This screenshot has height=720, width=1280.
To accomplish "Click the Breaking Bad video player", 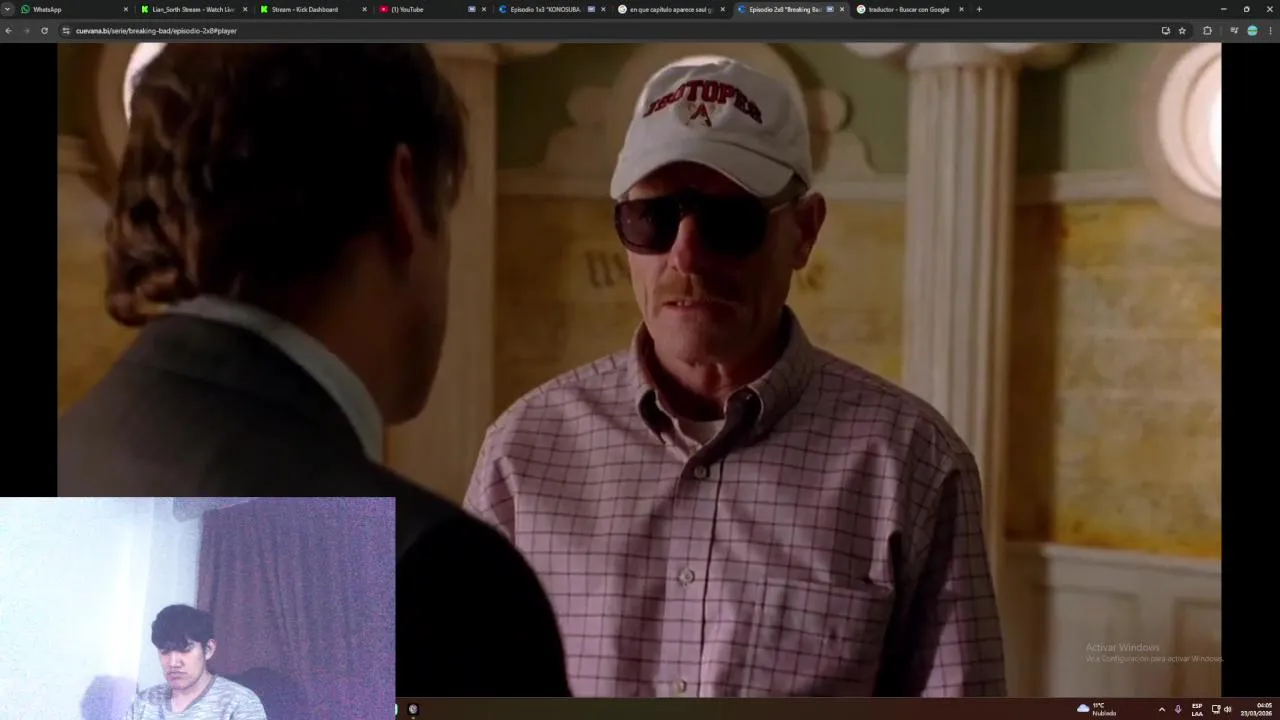I will 639,369.
